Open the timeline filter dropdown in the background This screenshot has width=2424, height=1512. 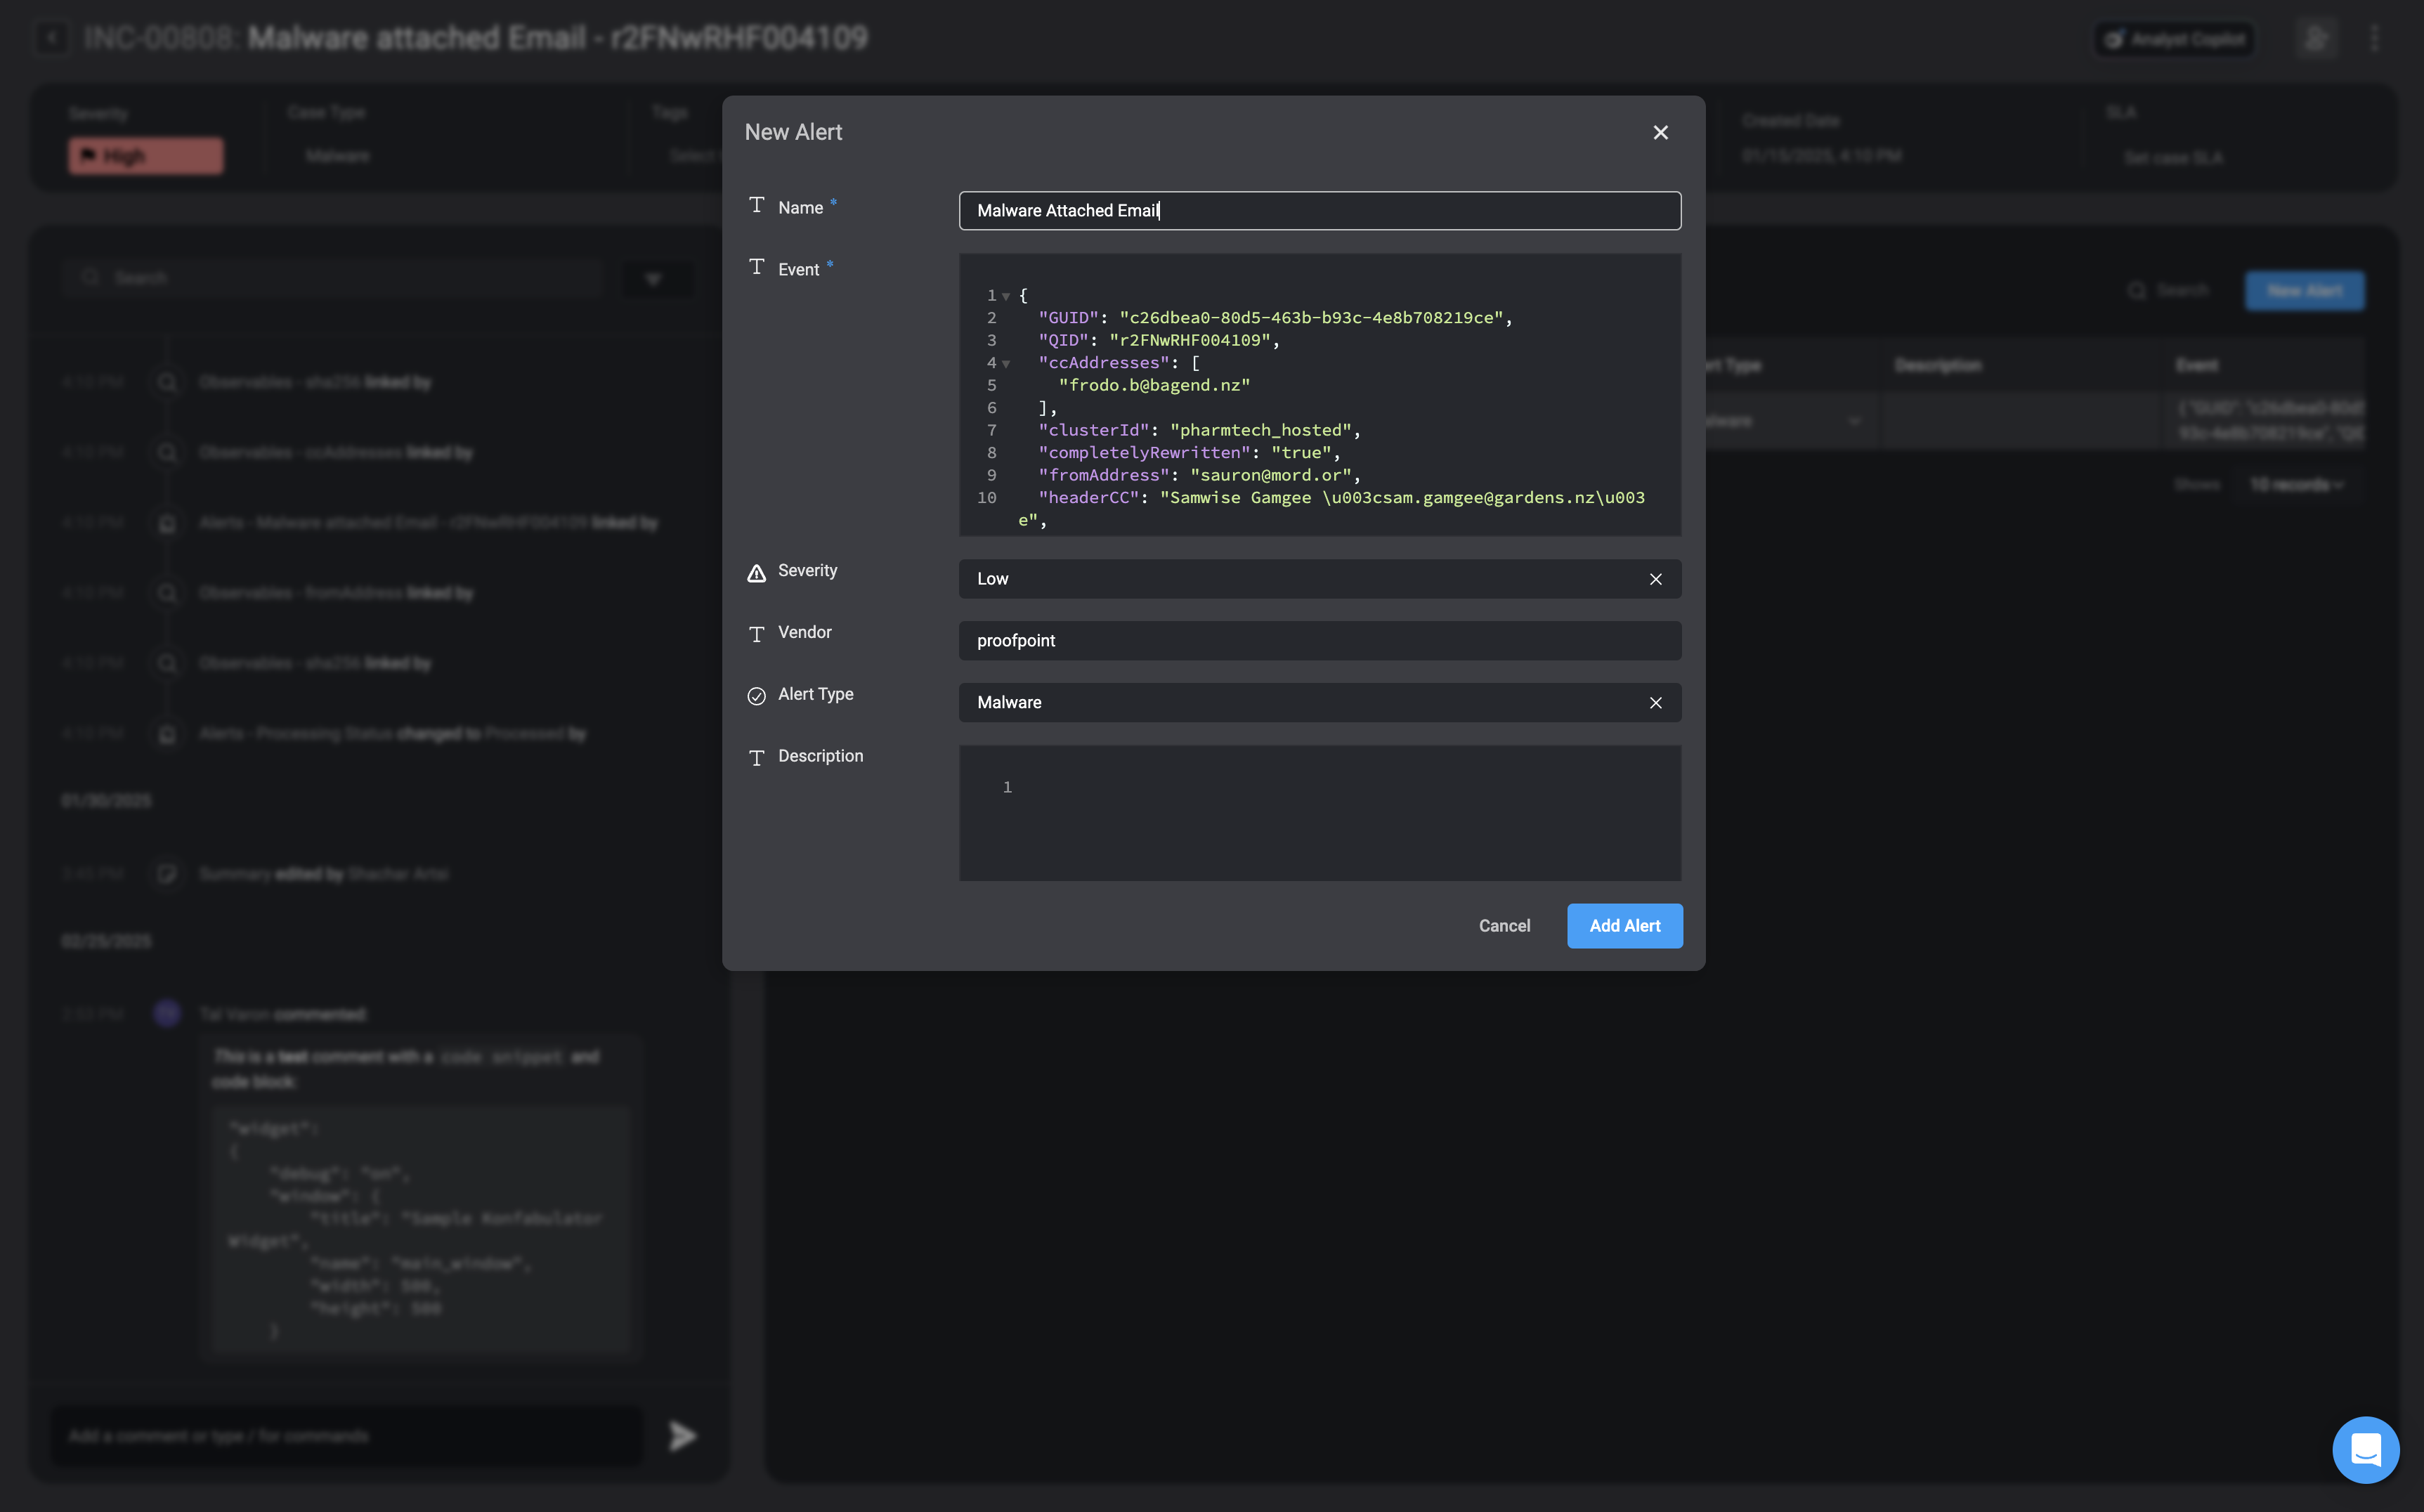click(654, 279)
